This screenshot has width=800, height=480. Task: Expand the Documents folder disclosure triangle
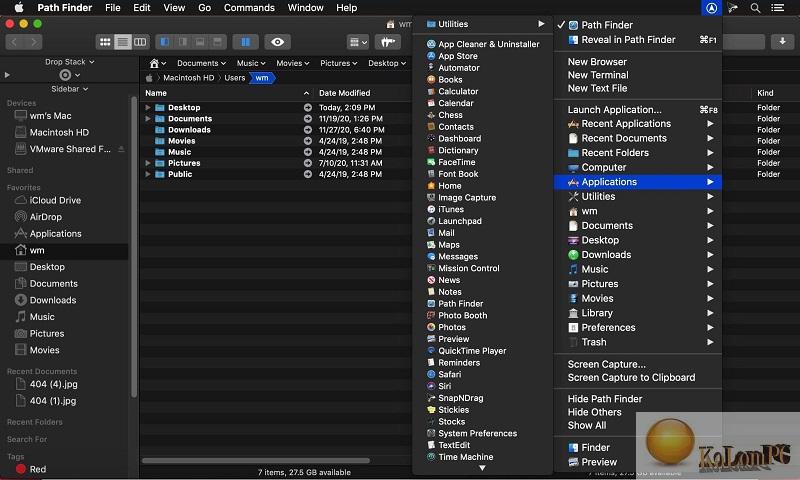pyautogui.click(x=147, y=119)
